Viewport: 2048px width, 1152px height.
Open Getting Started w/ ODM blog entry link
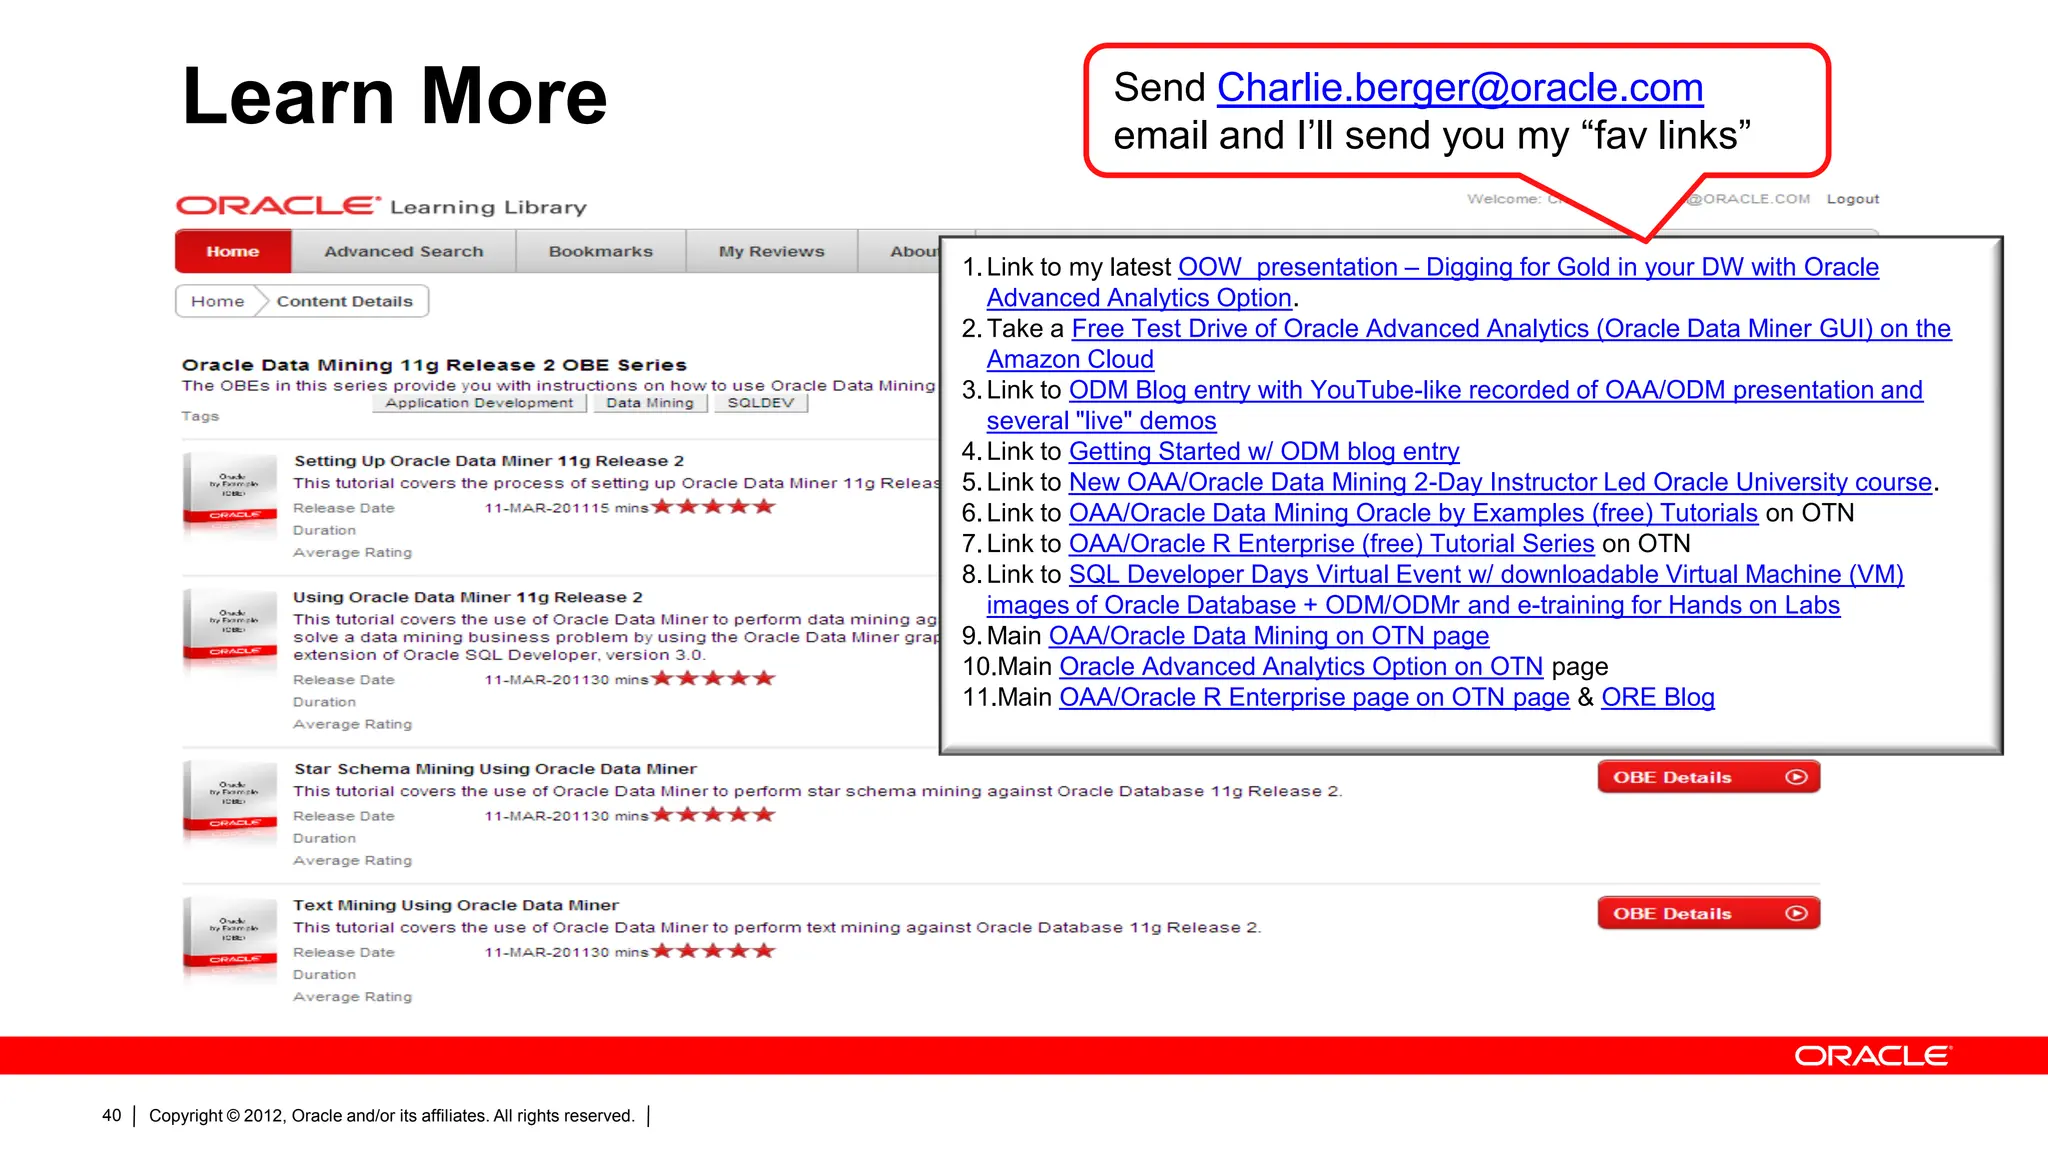(1264, 451)
